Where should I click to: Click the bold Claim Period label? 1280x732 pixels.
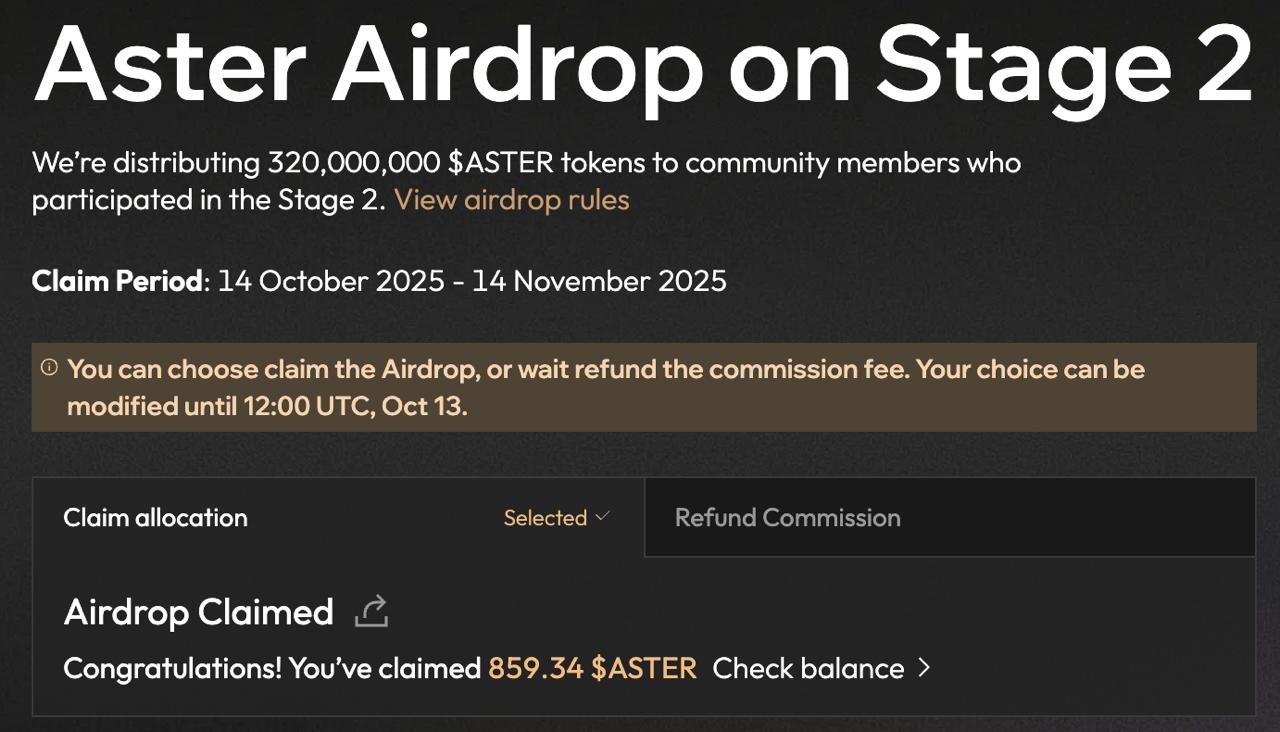coord(117,281)
